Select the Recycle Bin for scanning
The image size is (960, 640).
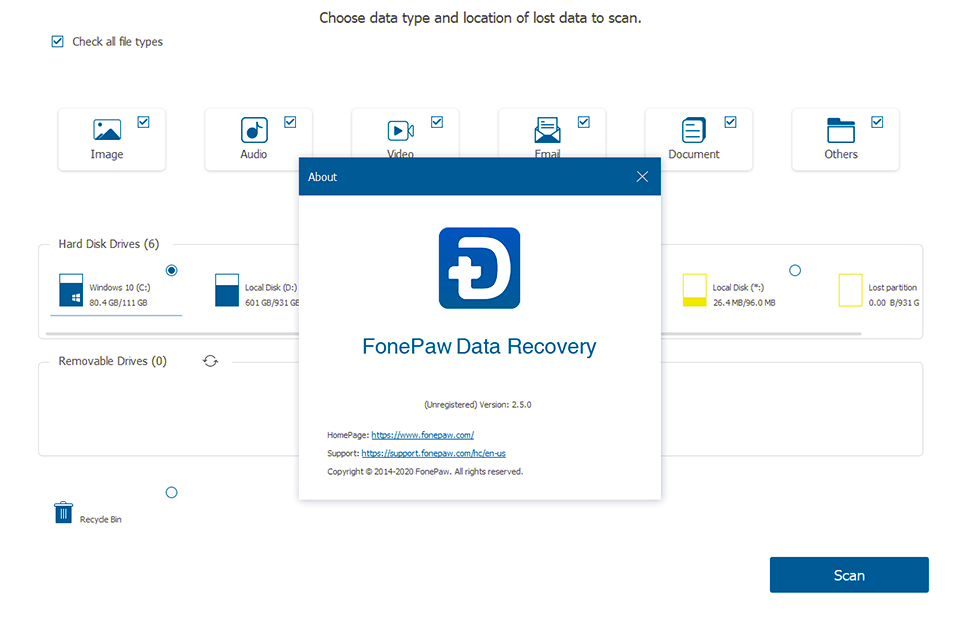[x=171, y=492]
